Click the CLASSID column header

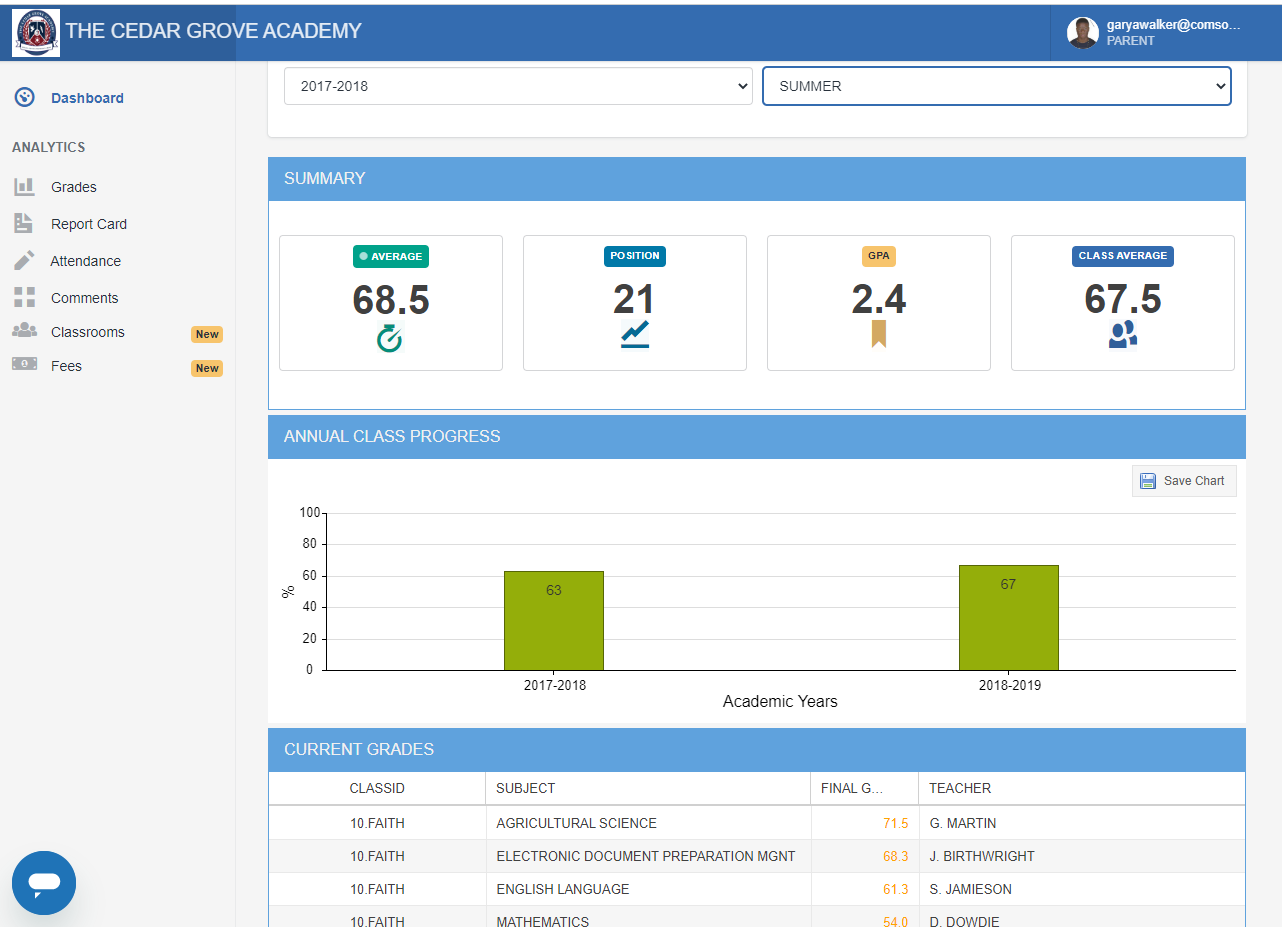(x=377, y=788)
